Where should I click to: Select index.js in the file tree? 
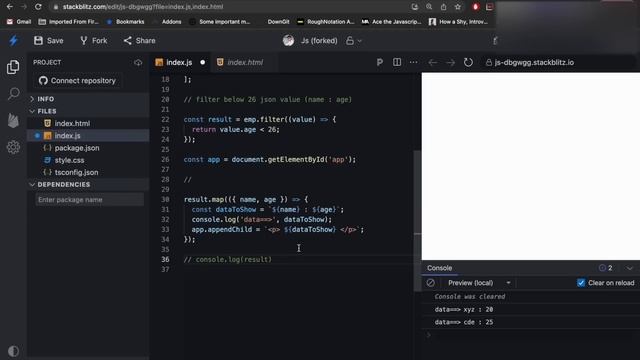88,136
